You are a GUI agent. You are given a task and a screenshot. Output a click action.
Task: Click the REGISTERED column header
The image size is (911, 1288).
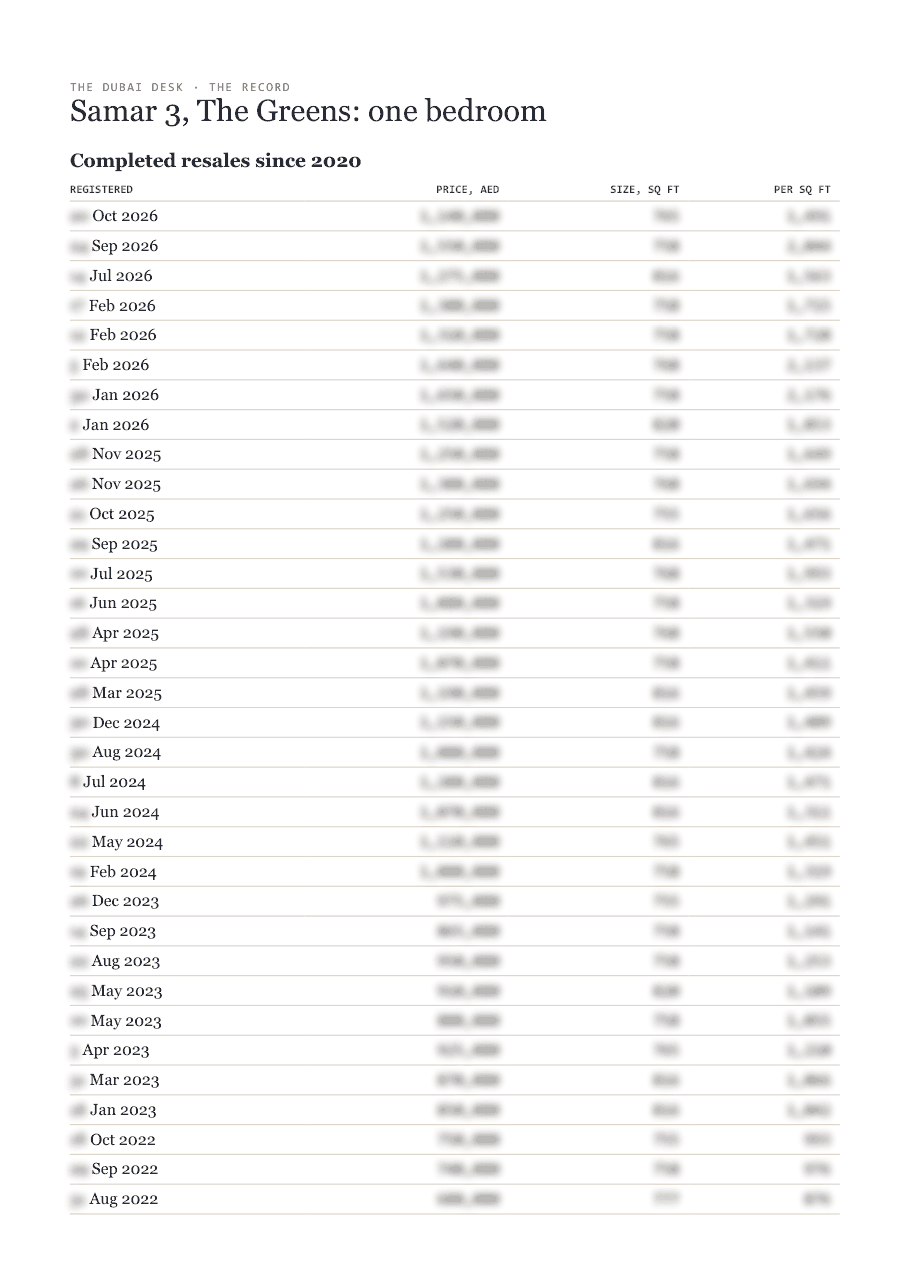[x=101, y=189]
